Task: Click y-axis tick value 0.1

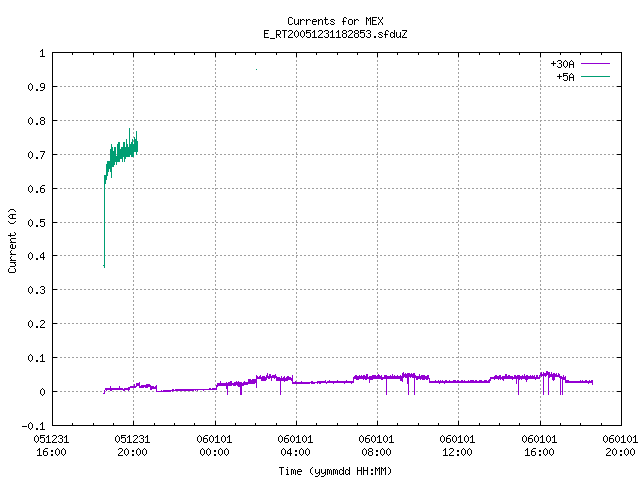Action: (x=36, y=358)
